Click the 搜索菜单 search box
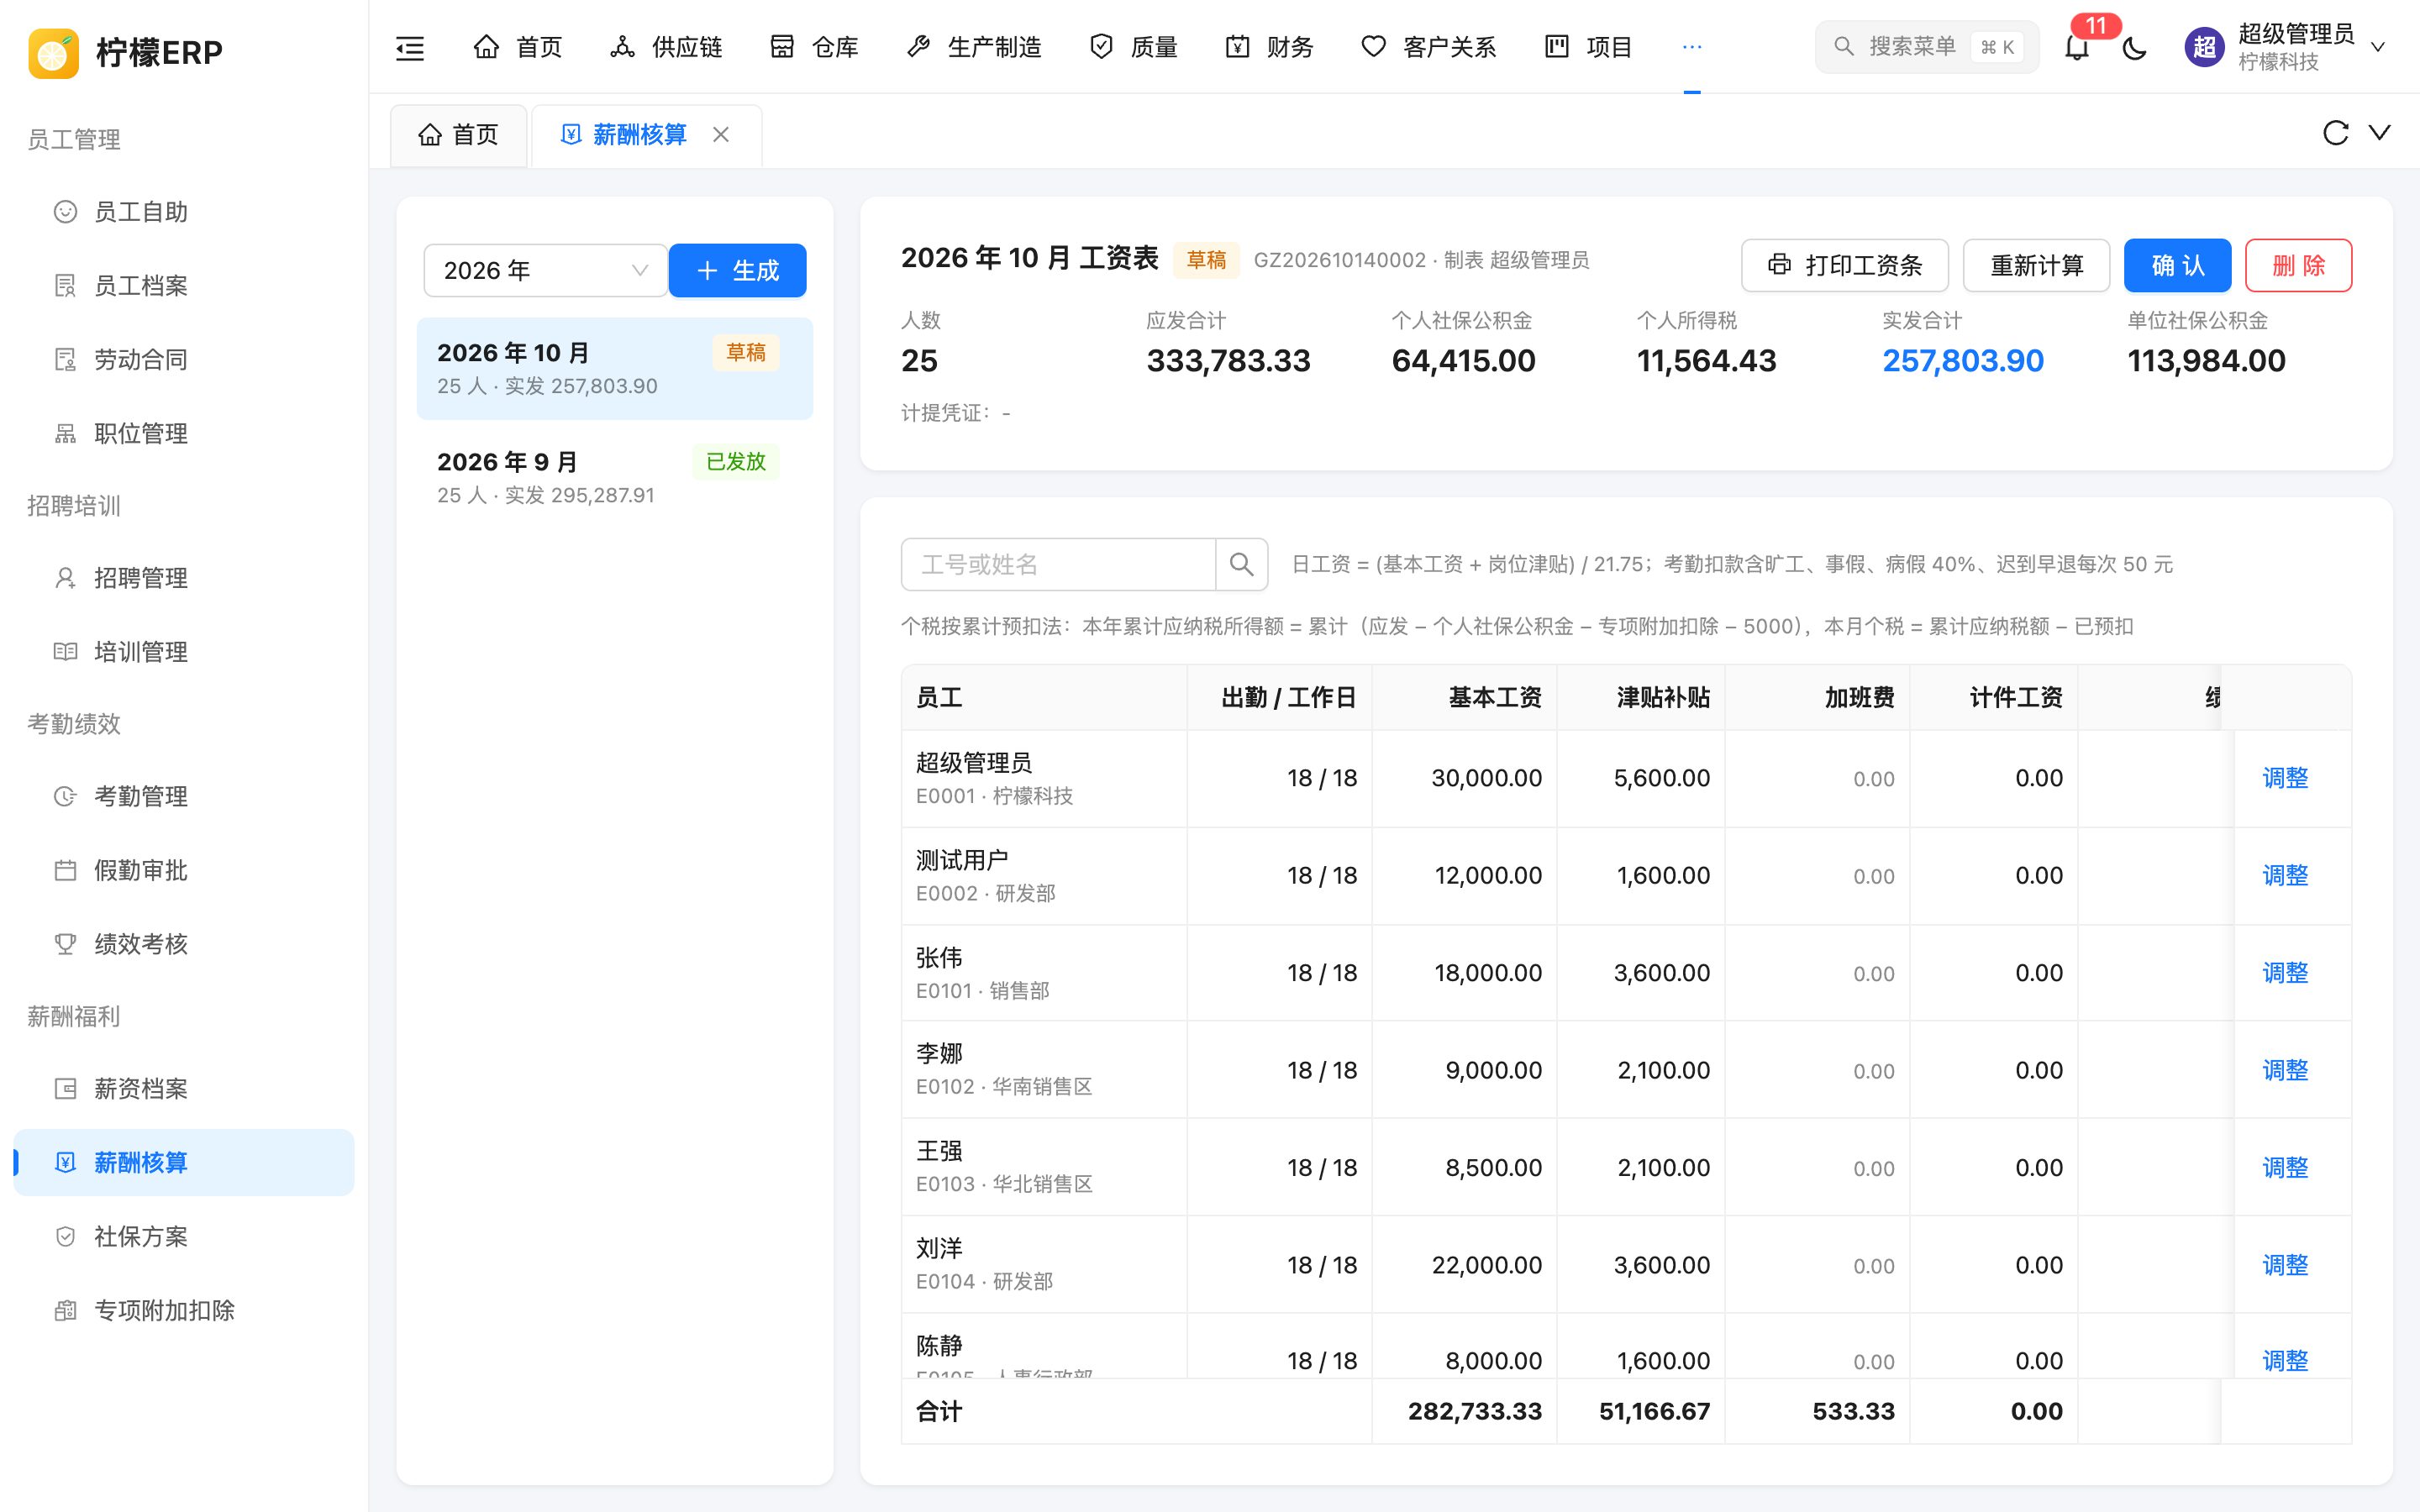 [x=1926, y=47]
